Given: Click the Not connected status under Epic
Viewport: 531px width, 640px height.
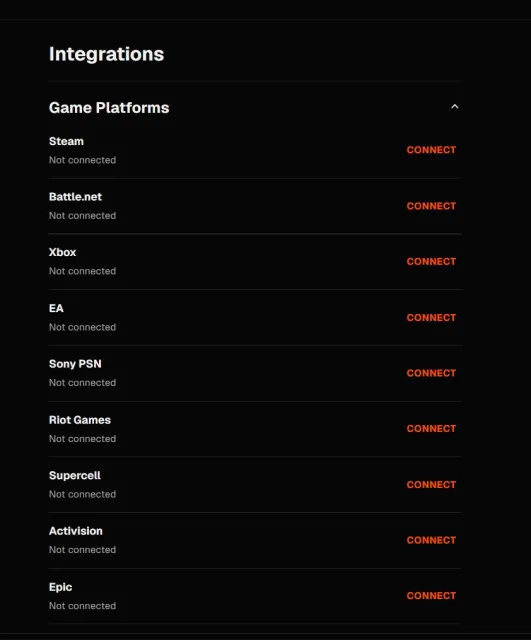Looking at the screenshot, I should tap(82, 606).
